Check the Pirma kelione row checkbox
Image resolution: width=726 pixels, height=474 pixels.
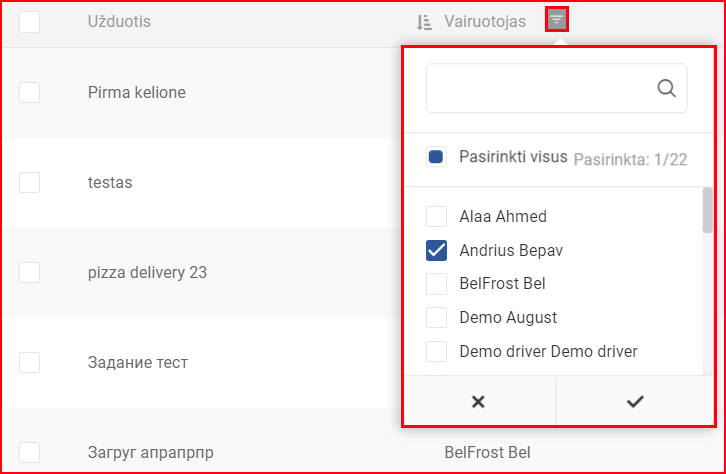(x=29, y=93)
